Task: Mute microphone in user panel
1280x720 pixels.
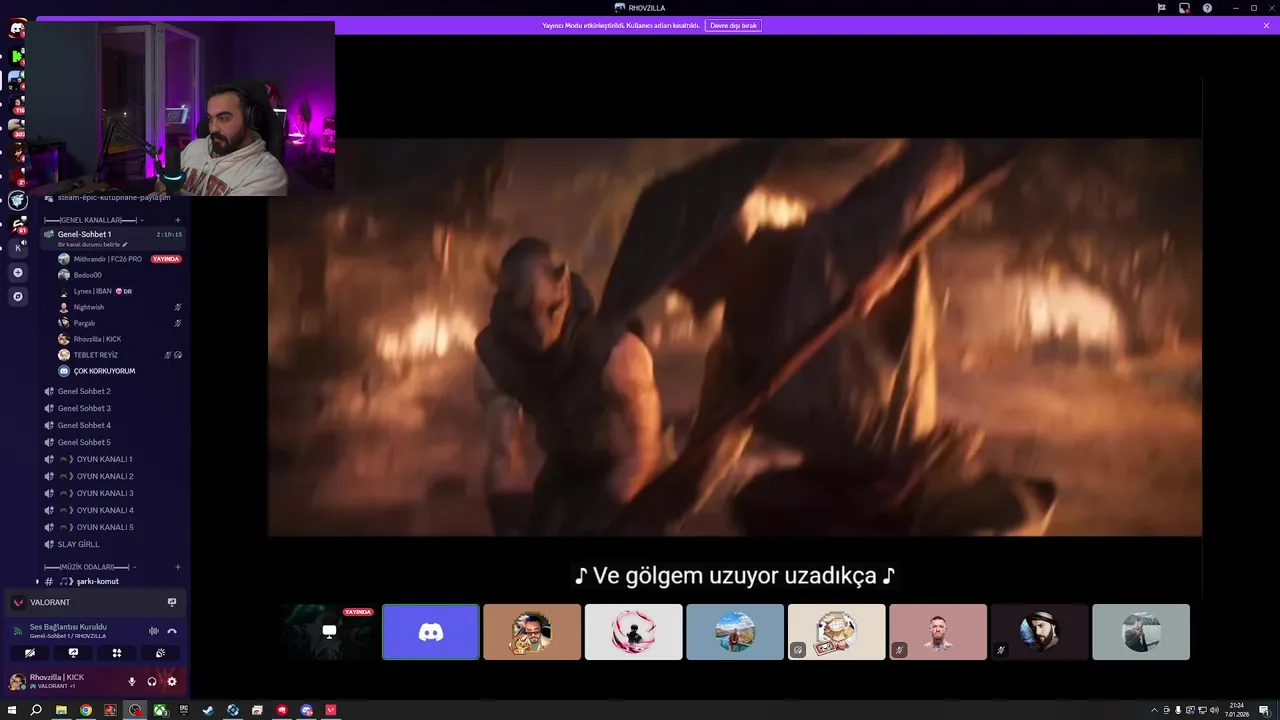Action: (131, 681)
